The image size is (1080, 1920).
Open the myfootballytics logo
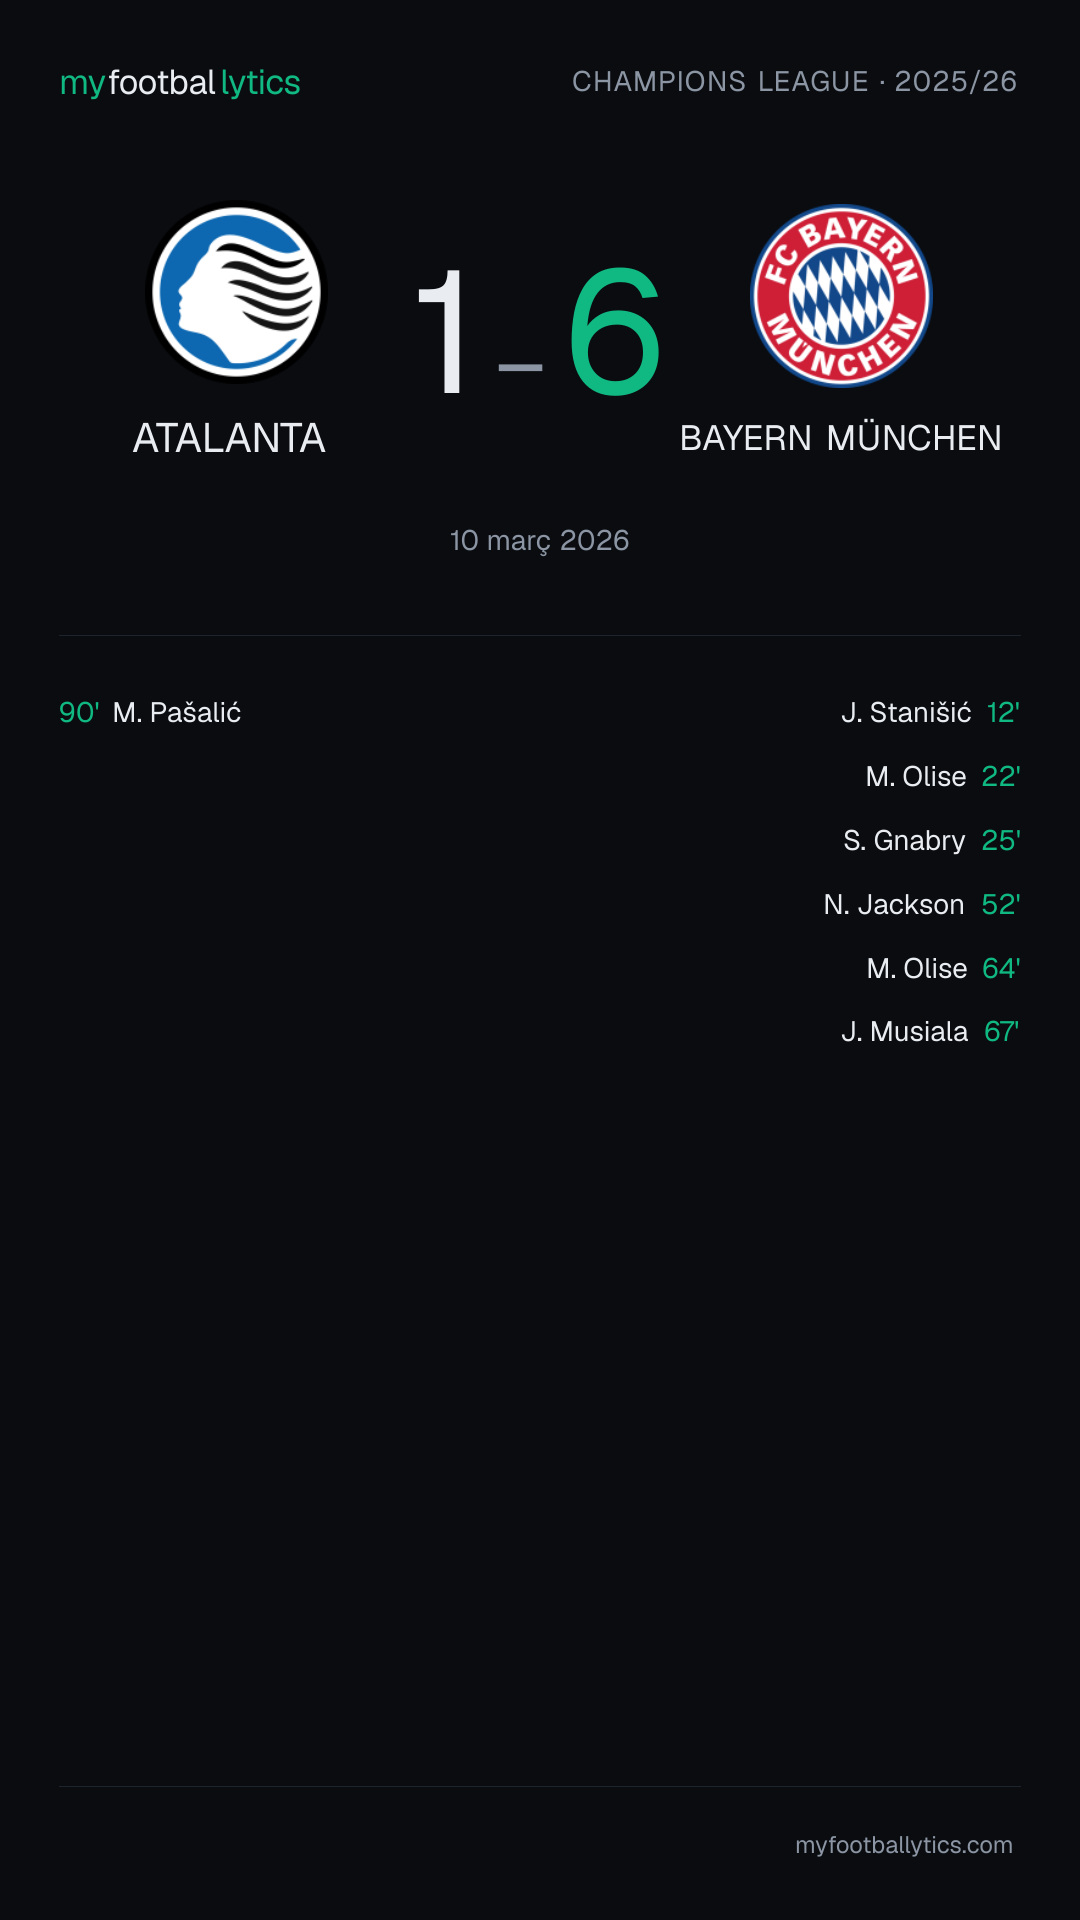click(180, 82)
